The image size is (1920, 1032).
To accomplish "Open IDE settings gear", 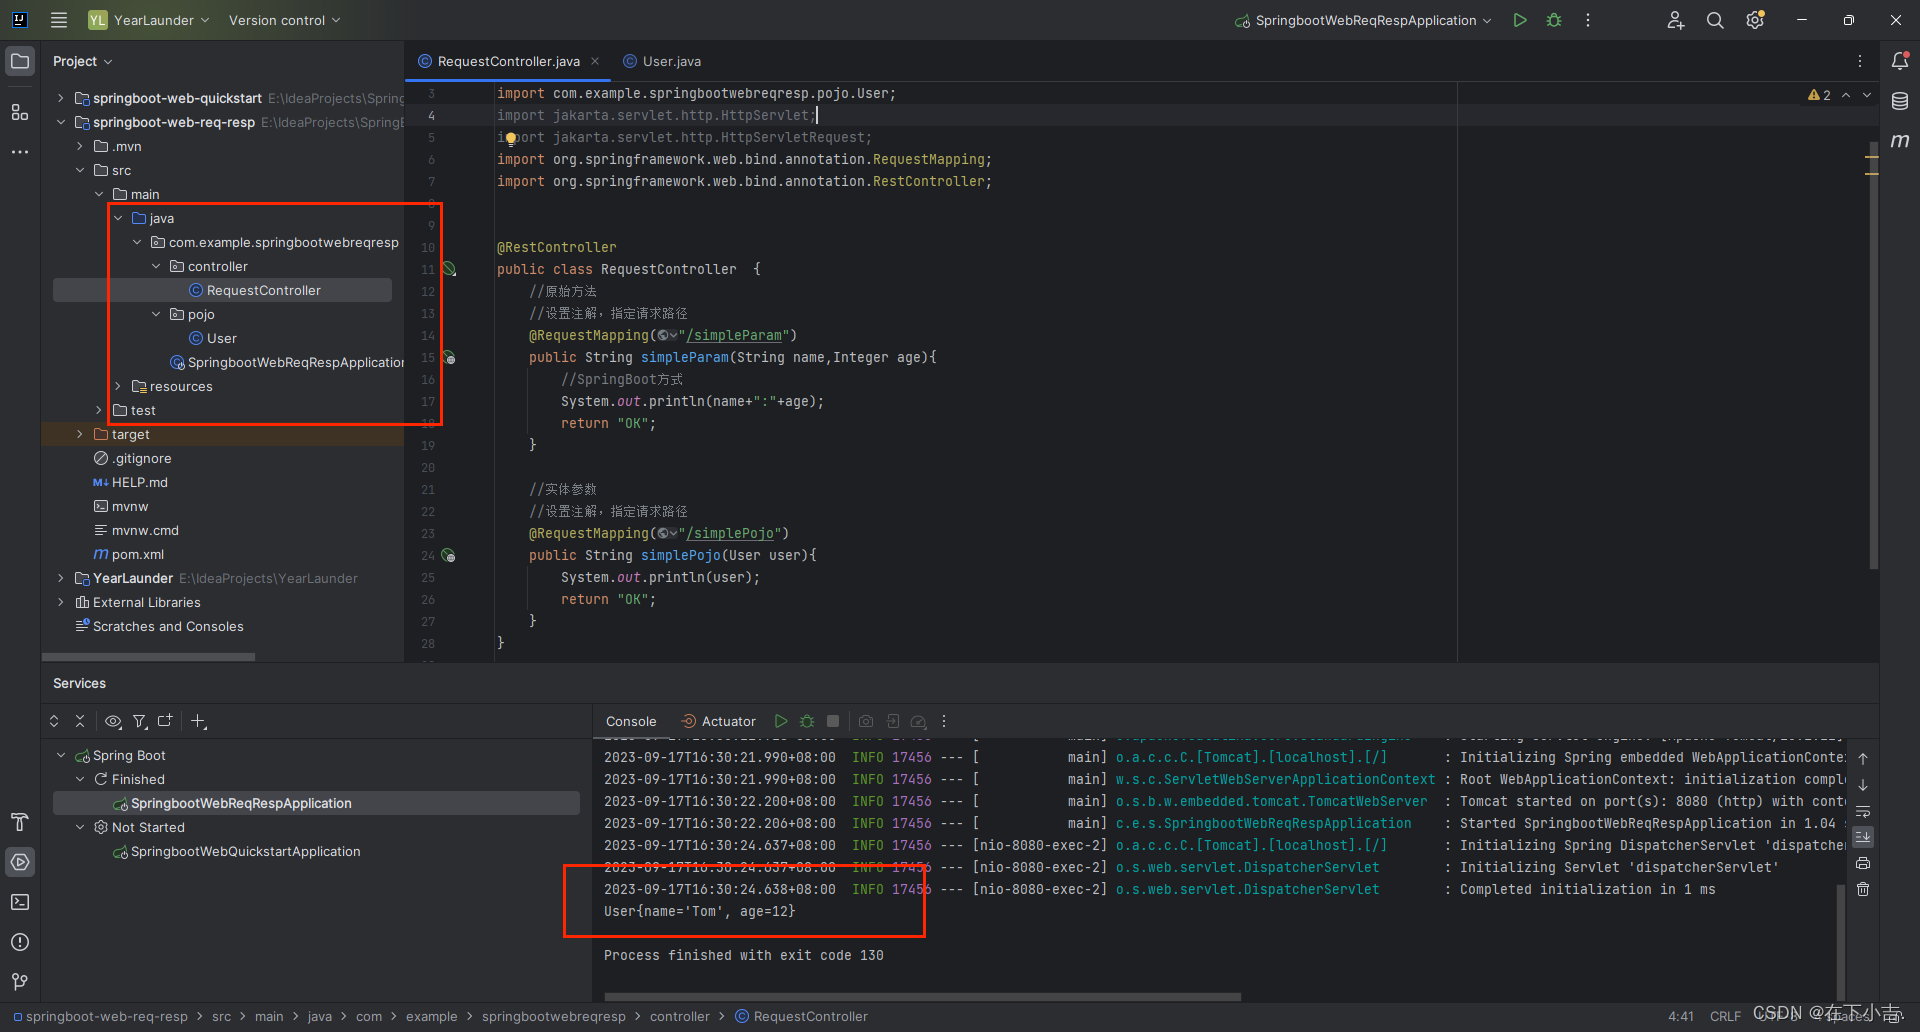I will click(x=1755, y=20).
